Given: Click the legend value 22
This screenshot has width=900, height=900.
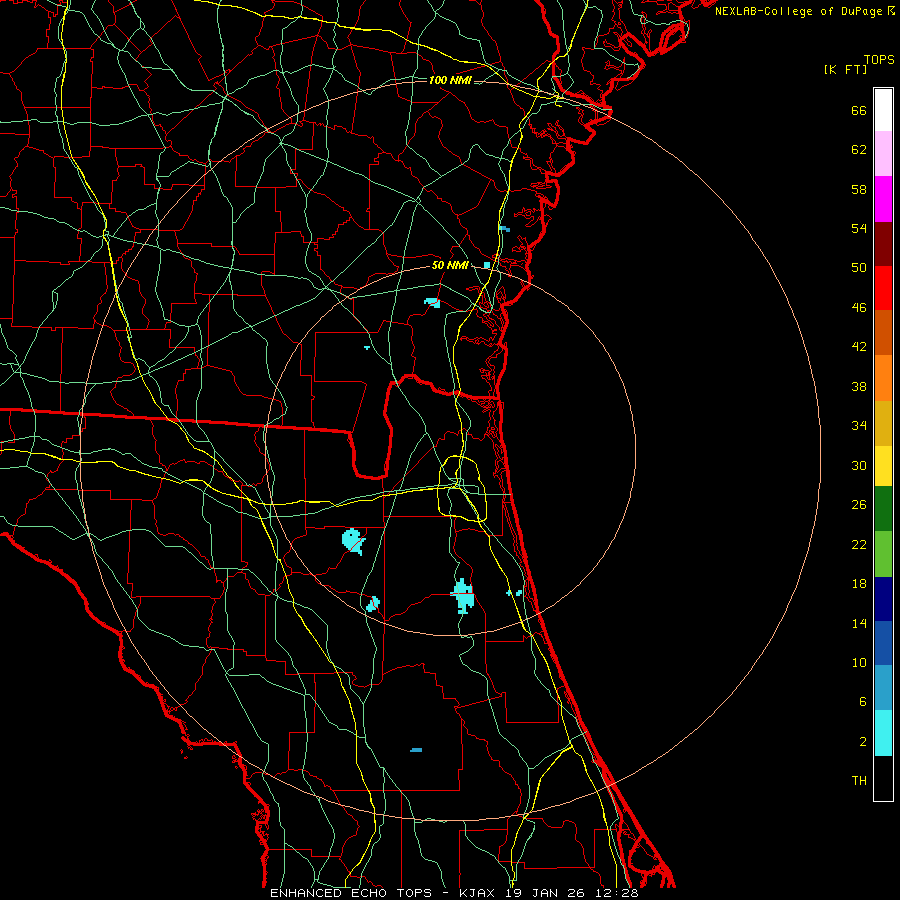Looking at the screenshot, I should click(859, 544).
